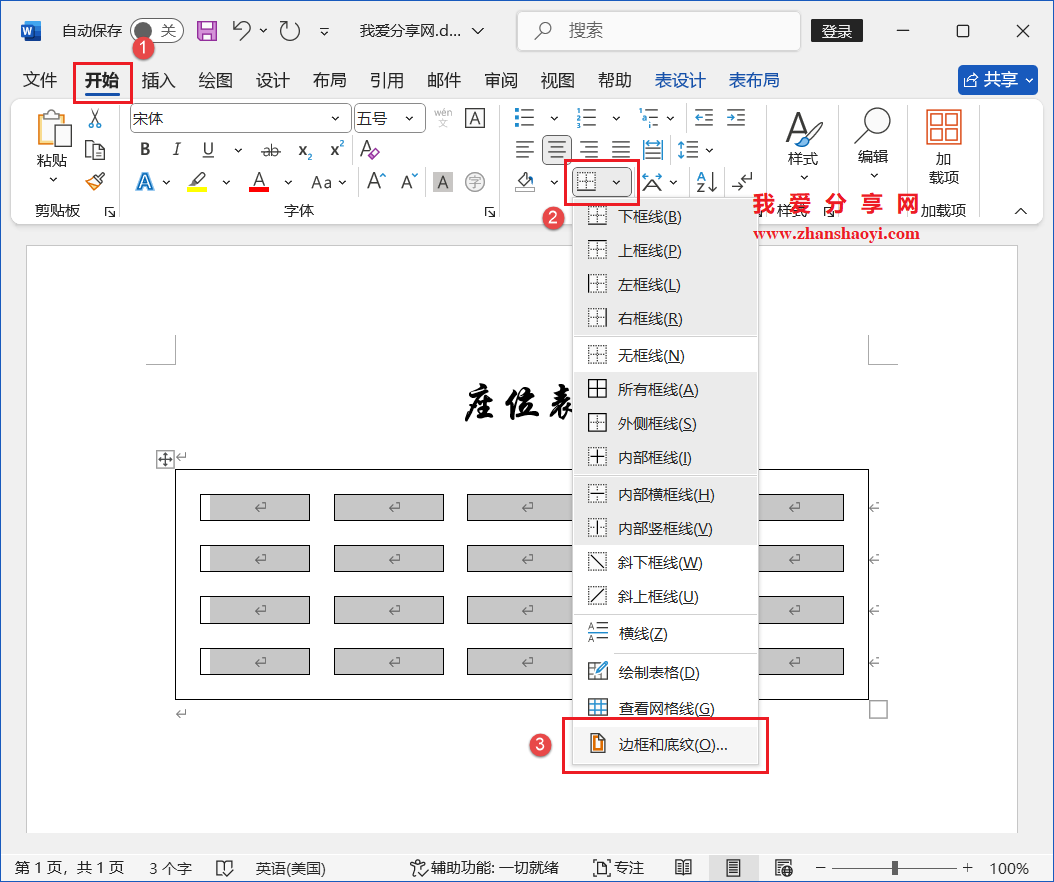
Task: Expand the line spacing dropdown arrow
Action: 709,150
